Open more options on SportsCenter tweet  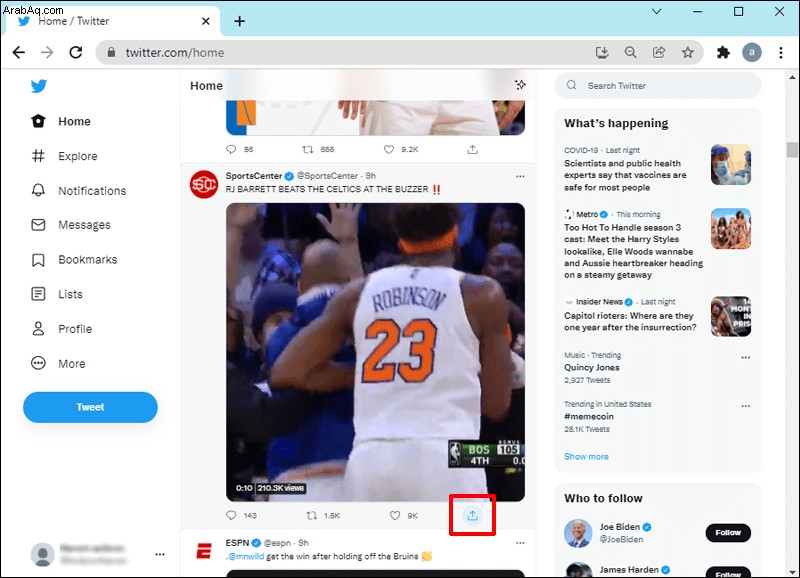pyautogui.click(x=520, y=176)
